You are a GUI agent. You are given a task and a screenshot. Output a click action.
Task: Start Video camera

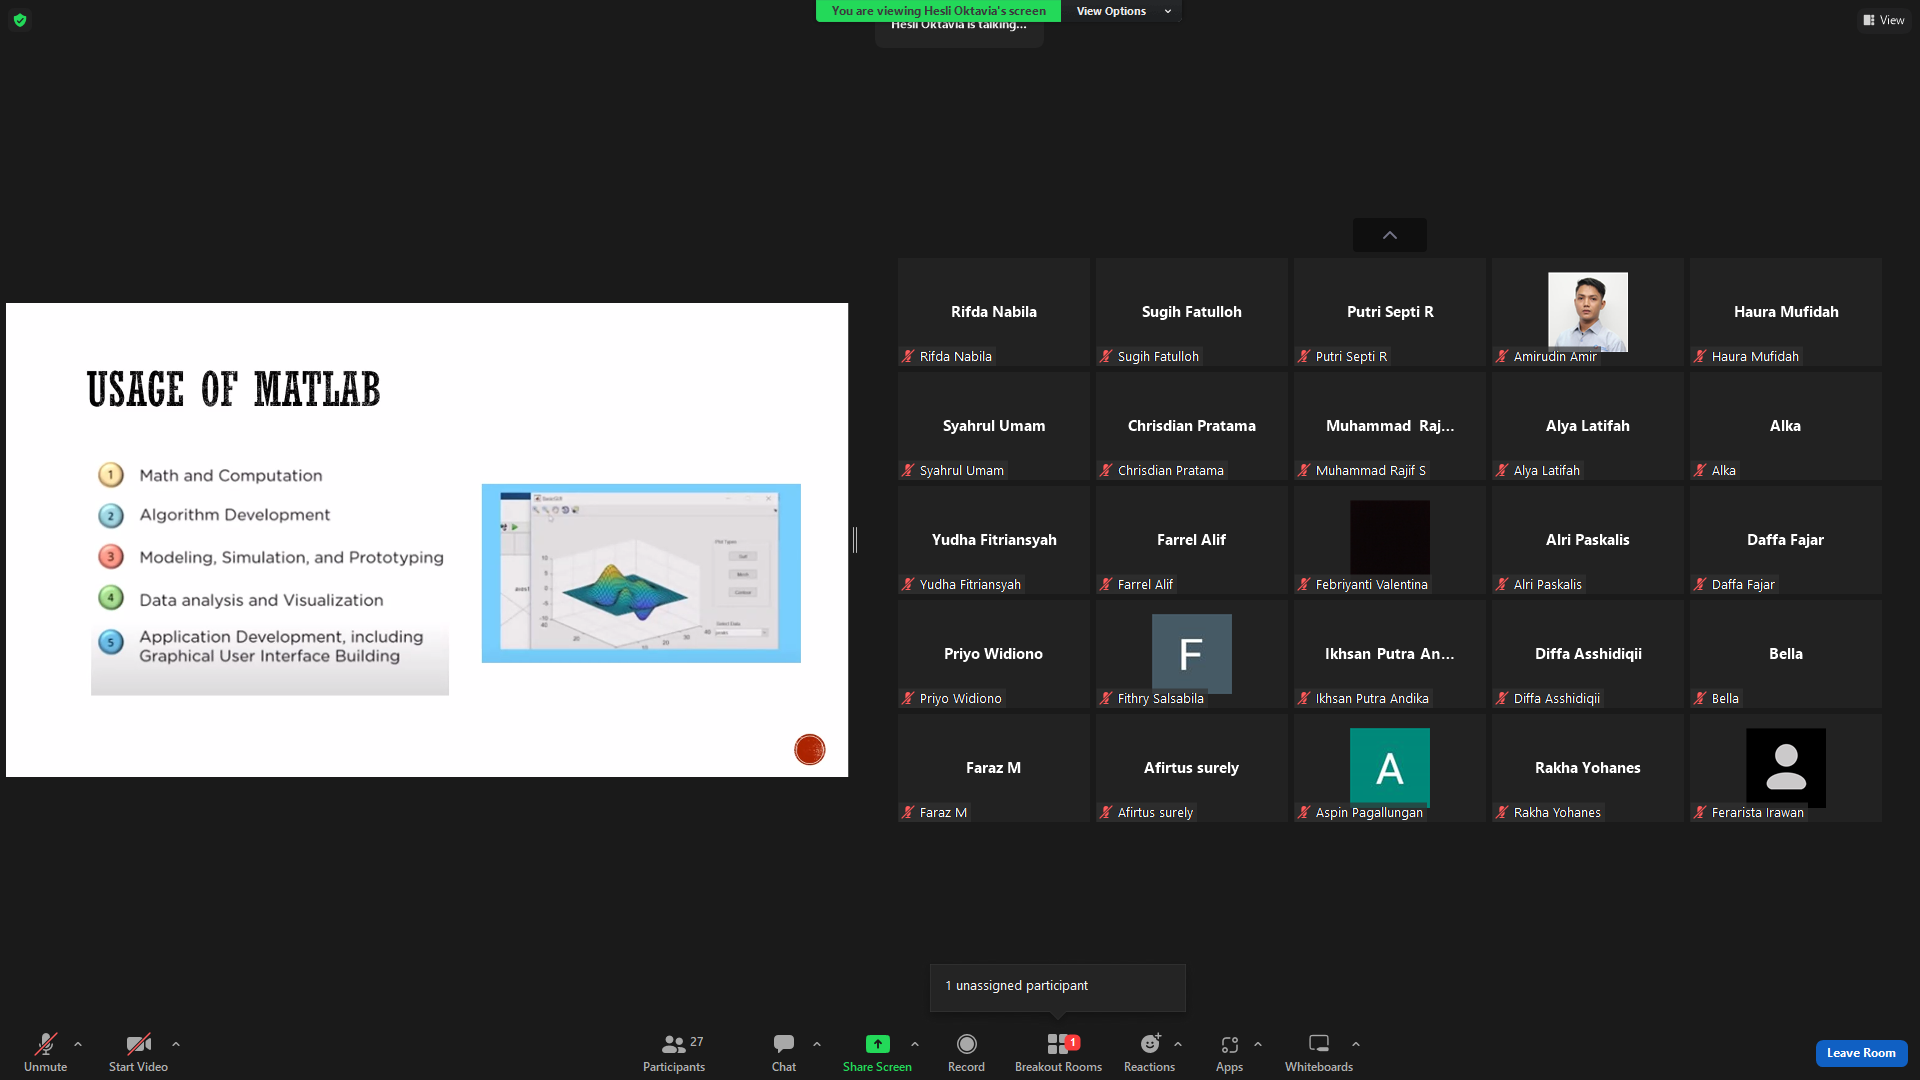point(138,1052)
